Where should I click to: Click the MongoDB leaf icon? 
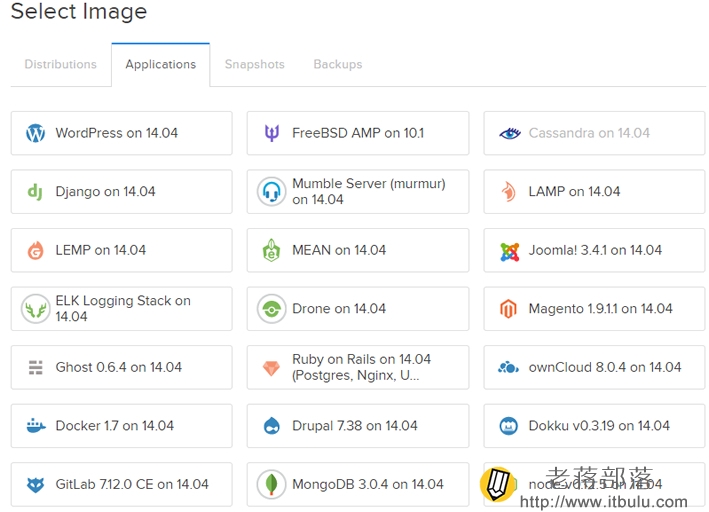(x=271, y=484)
